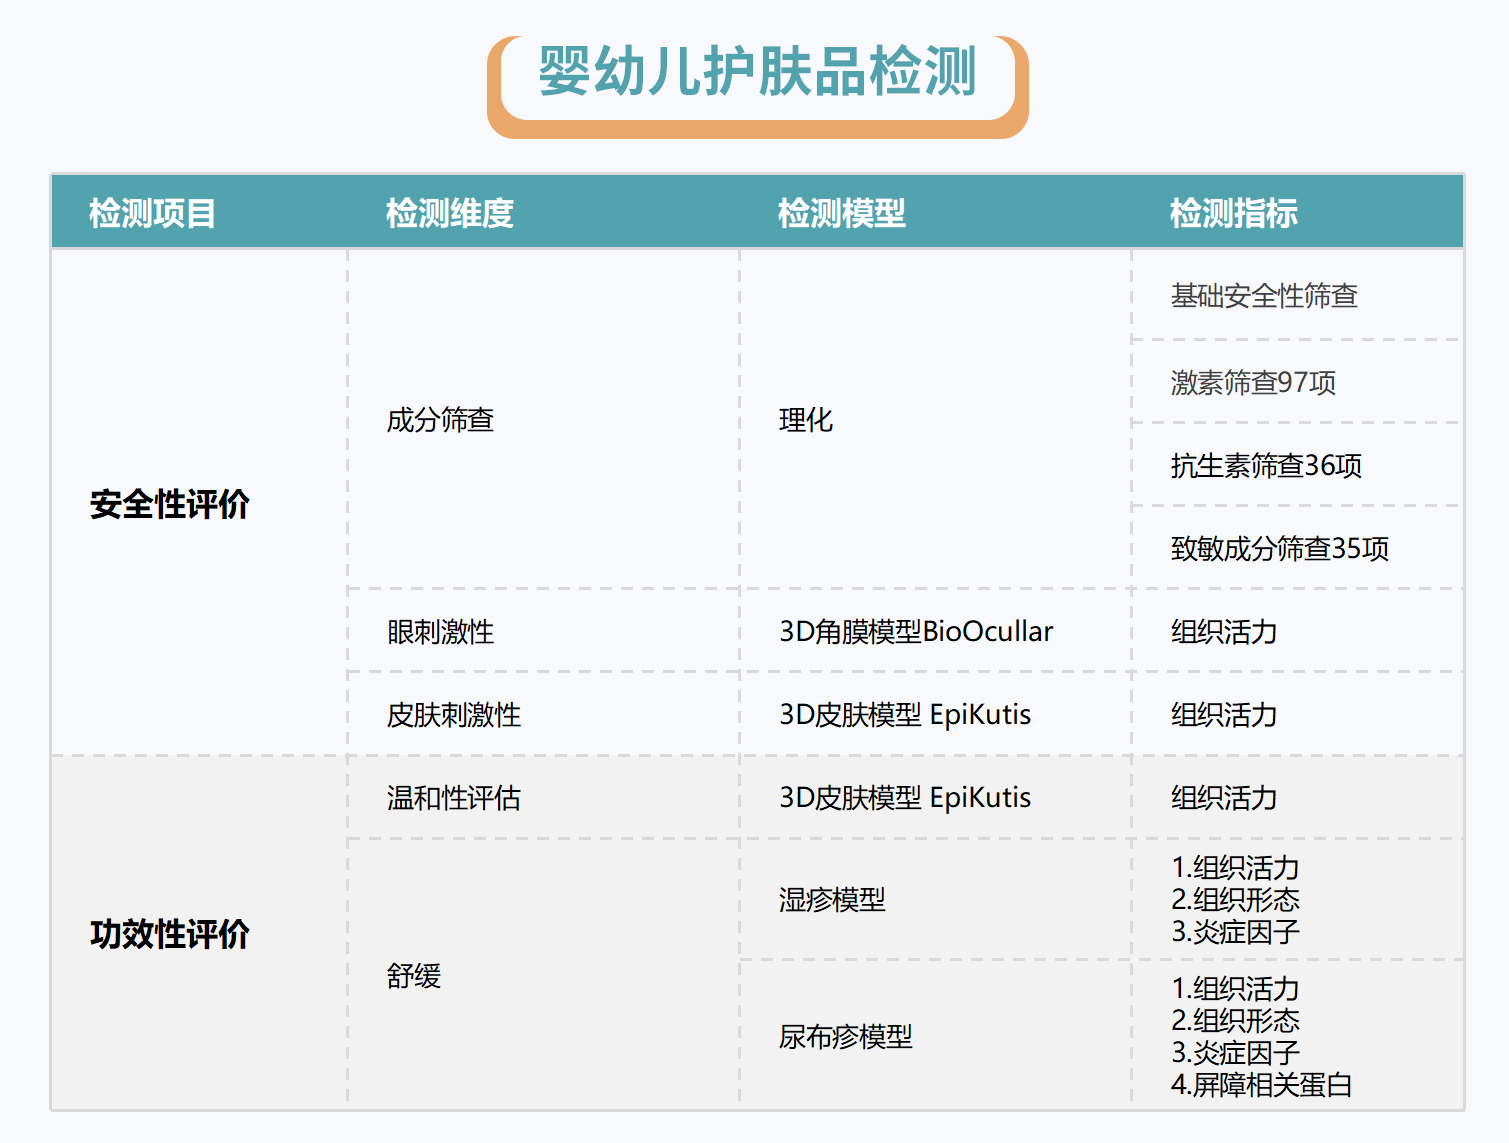Viewport: 1509px width, 1143px height.
Task: Click the 致敏成分筛查35项 indicator
Action: tap(1279, 549)
